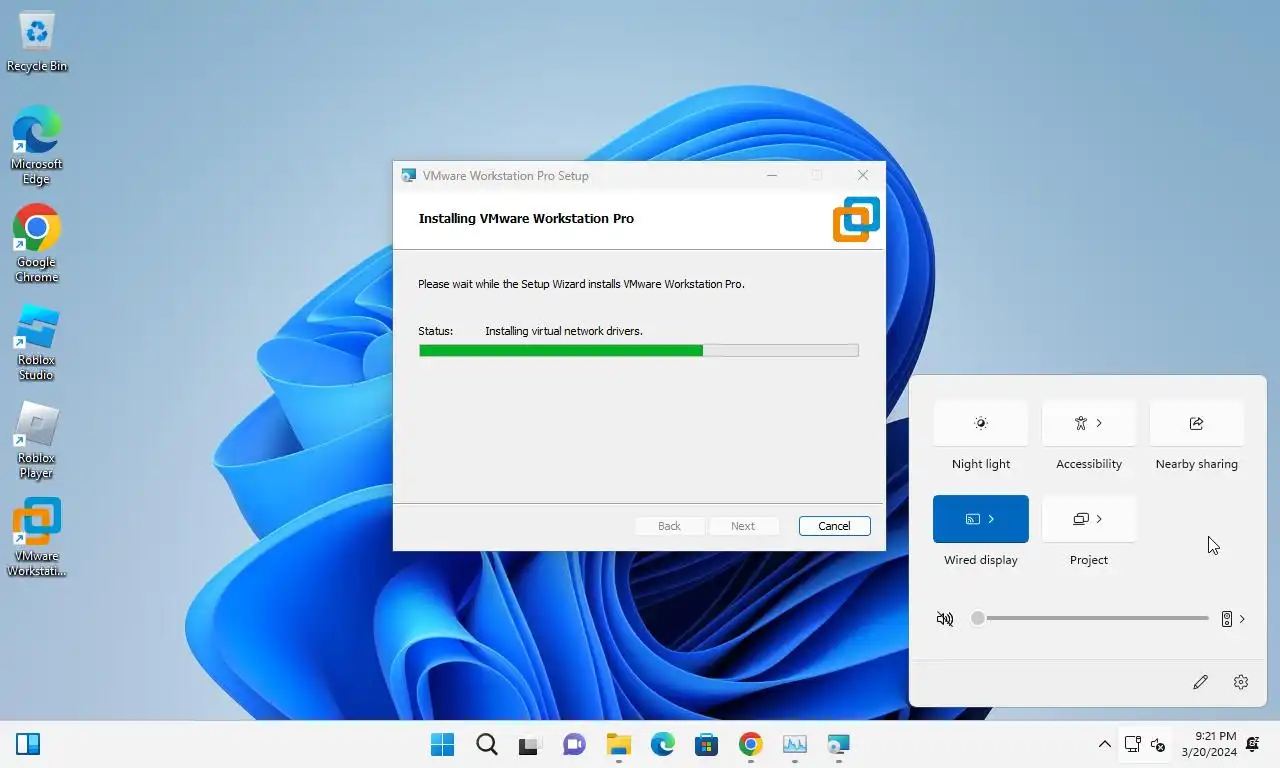The width and height of the screenshot is (1280, 768).
Task: Click the Cancel button in VMware Setup
Action: click(x=834, y=526)
